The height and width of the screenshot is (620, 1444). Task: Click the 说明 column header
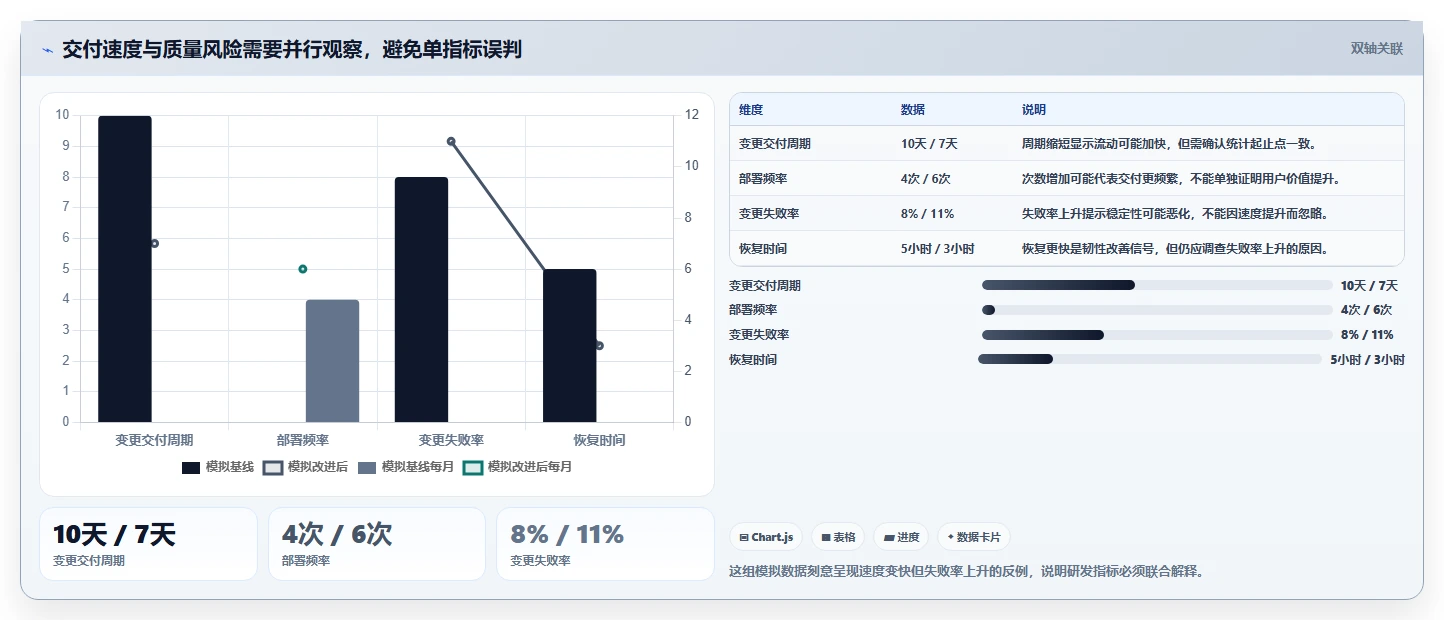coord(1034,110)
